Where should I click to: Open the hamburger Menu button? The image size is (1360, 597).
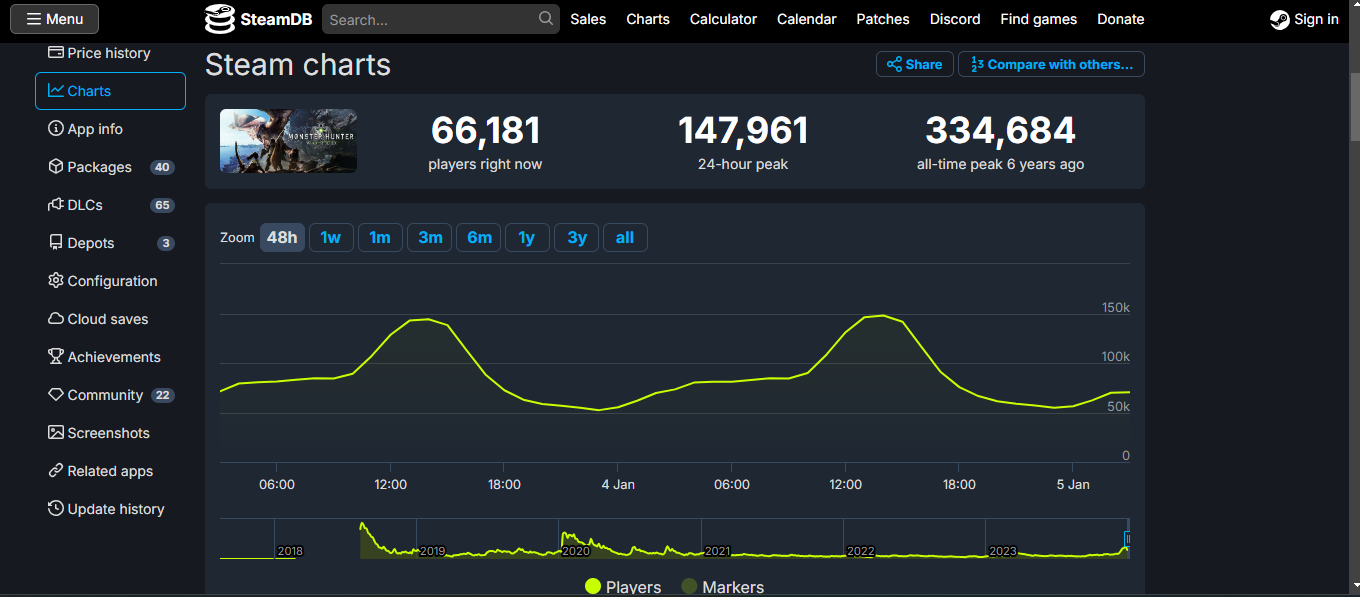(54, 19)
